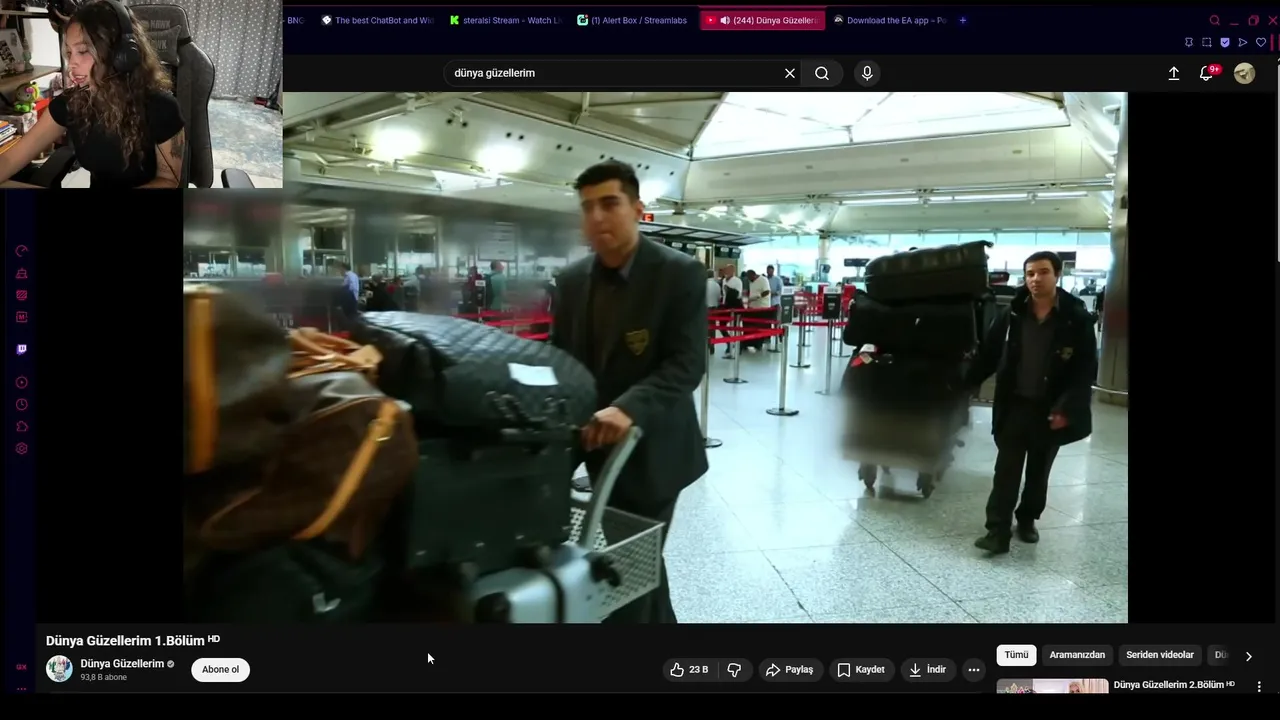The width and height of the screenshot is (1280, 720).
Task: Select the Seriden videolar filter chip
Action: [1160, 655]
